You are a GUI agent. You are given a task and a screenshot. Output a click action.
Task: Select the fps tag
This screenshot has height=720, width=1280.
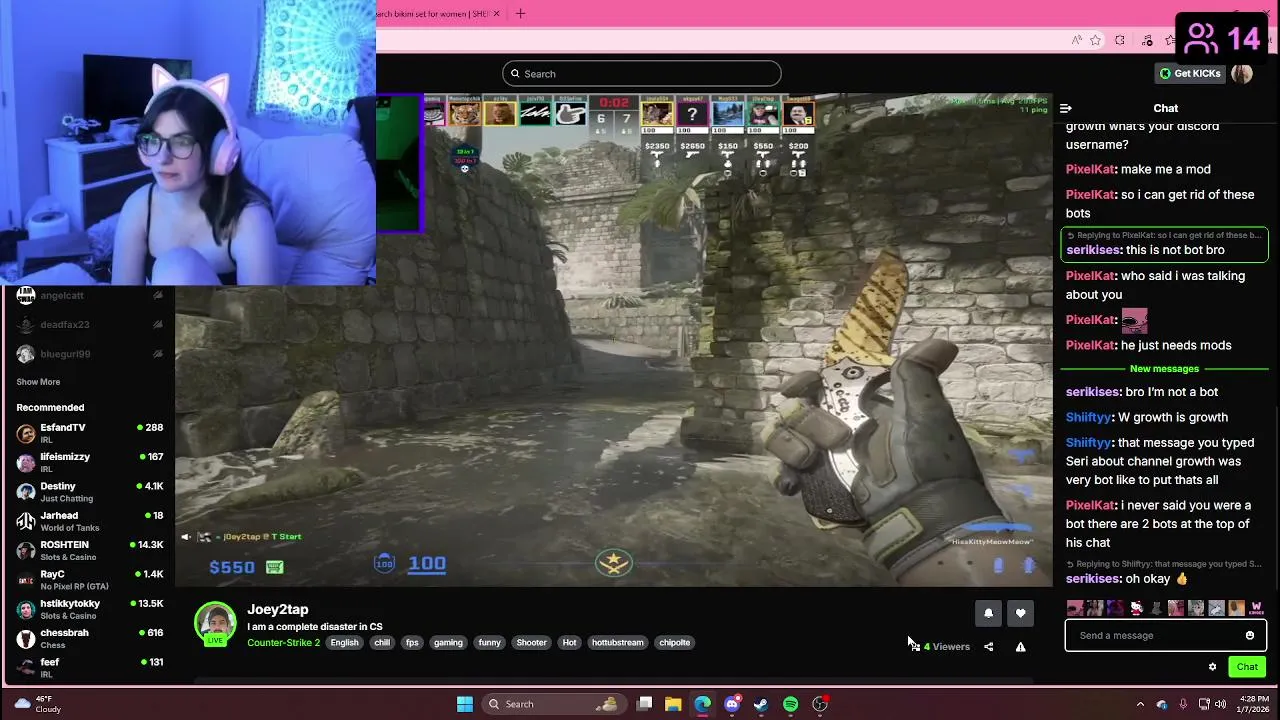point(412,642)
